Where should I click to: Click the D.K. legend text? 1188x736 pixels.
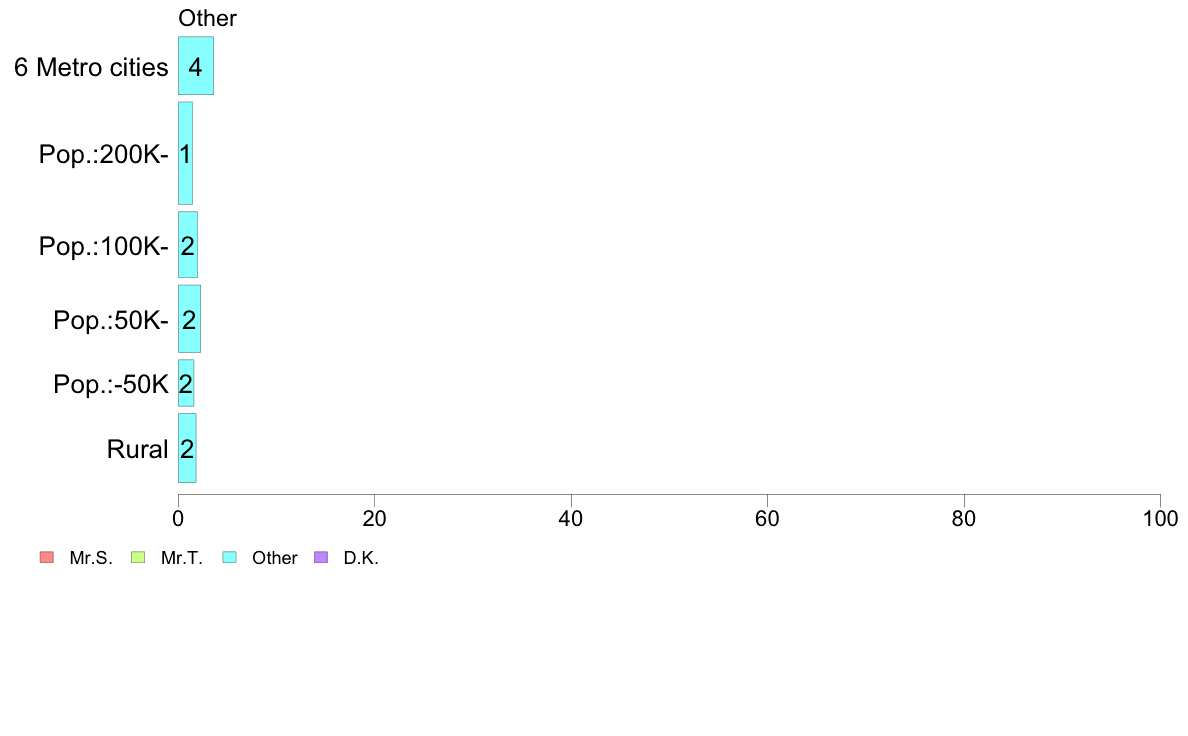(x=361, y=559)
